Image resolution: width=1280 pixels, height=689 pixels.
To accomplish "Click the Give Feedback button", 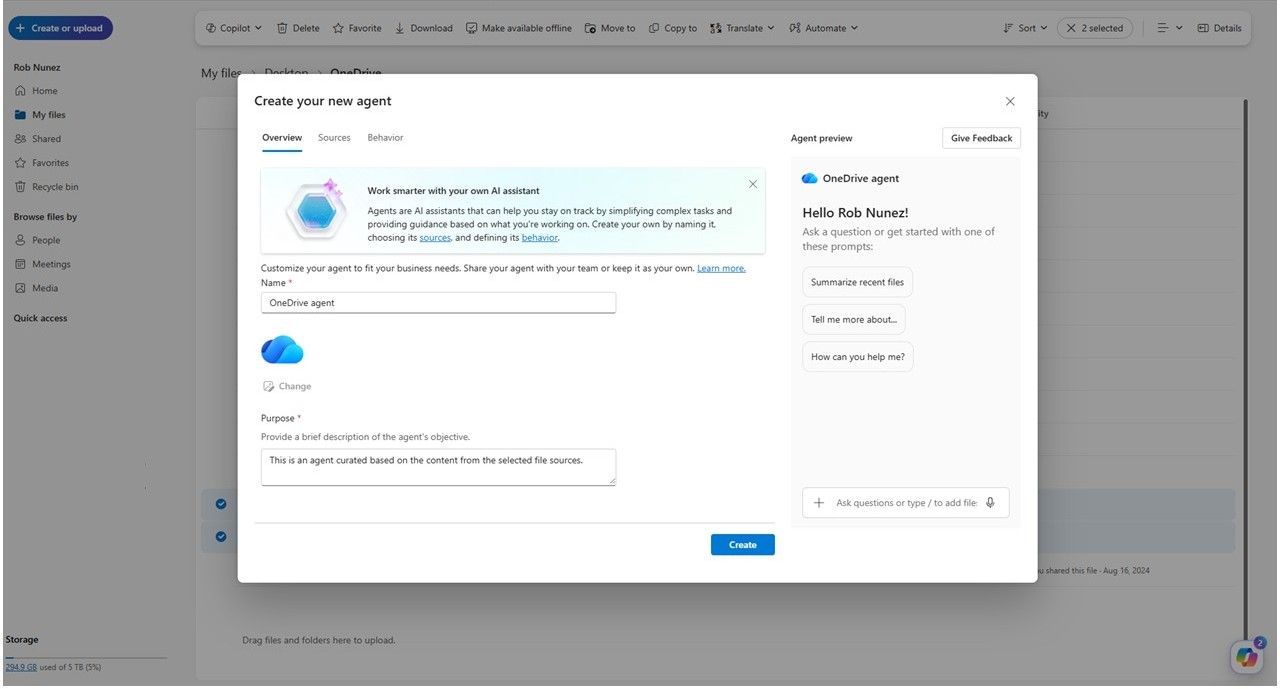I will click(x=981, y=138).
